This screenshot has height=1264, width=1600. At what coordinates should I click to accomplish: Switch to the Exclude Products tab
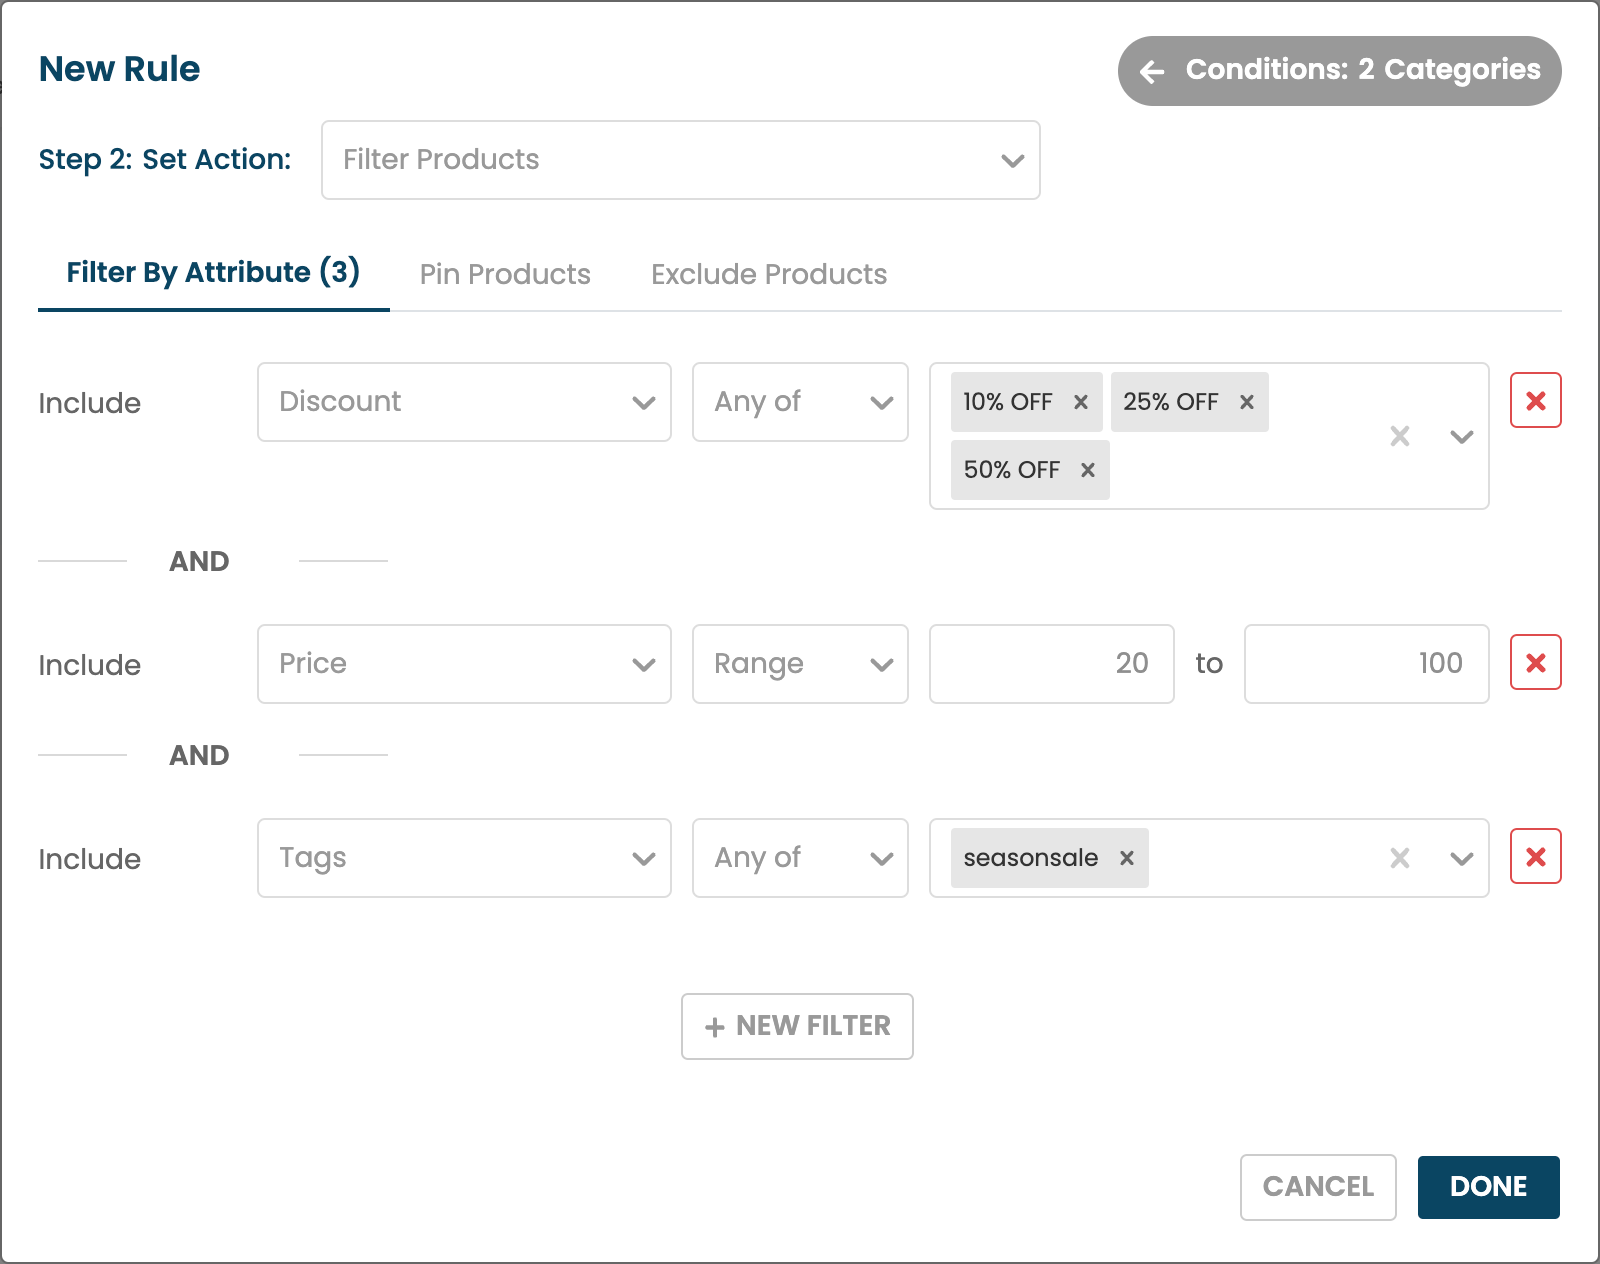point(768,274)
